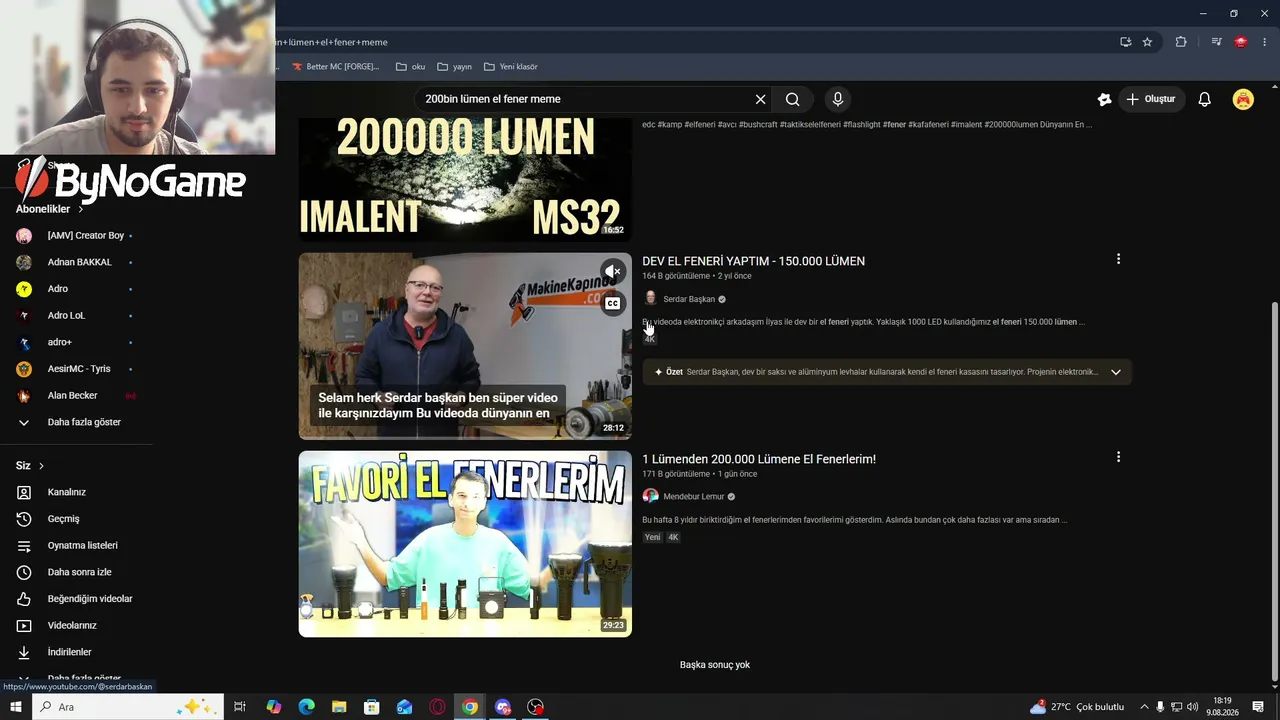
Task: Open the Mendebur Lemur channel link
Action: (x=693, y=497)
